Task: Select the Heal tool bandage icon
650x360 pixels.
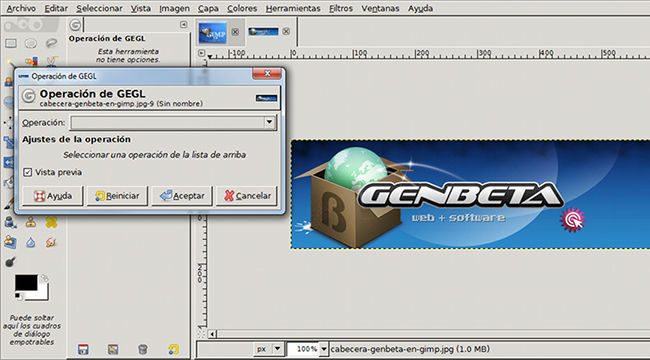Action: pyautogui.click(x=51, y=223)
